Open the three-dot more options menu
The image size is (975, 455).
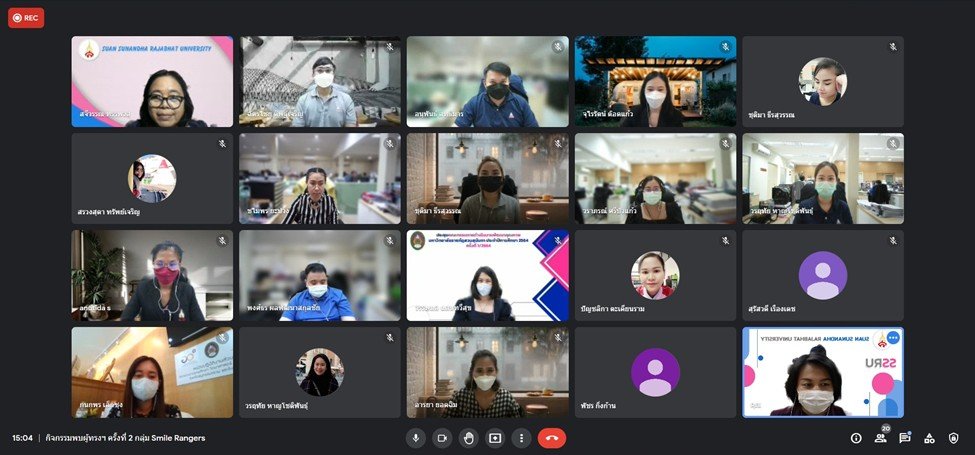click(x=520, y=438)
